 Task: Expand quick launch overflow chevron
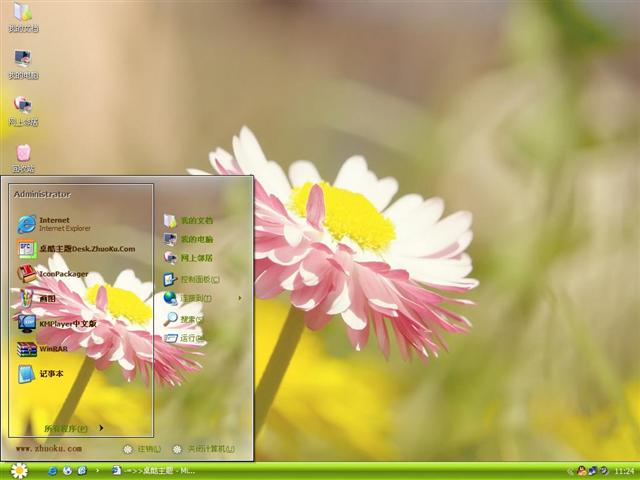[x=97, y=471]
